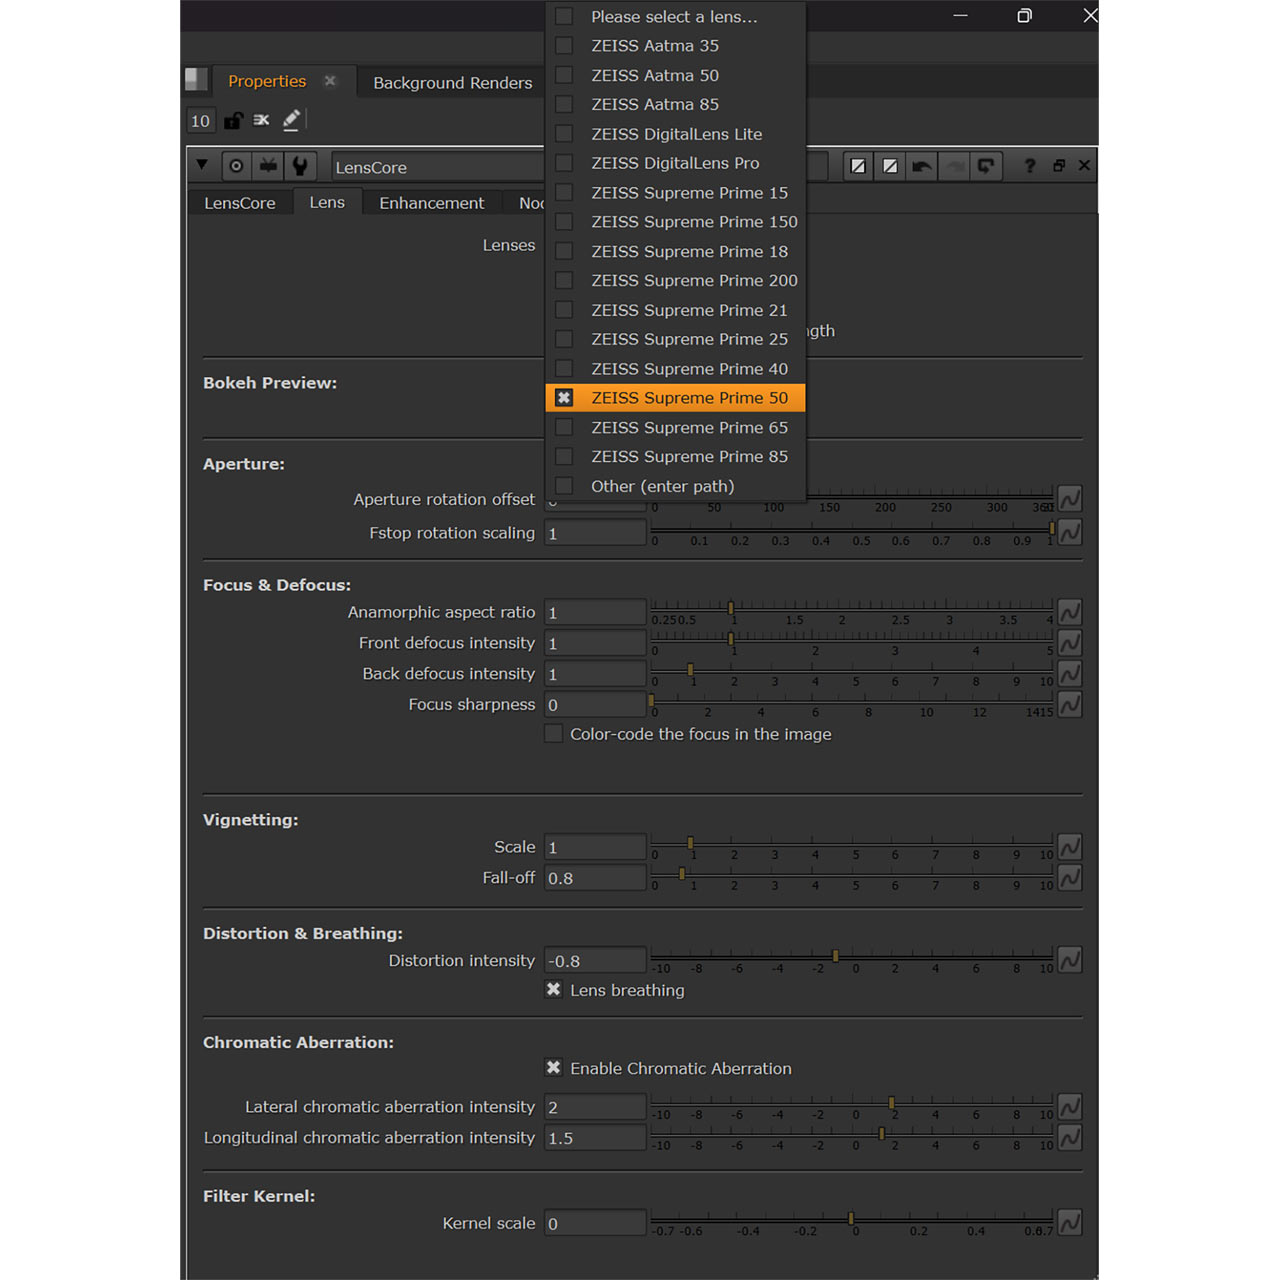1280x1280 pixels.
Task: Open the LensCore sub-tab
Action: click(240, 203)
